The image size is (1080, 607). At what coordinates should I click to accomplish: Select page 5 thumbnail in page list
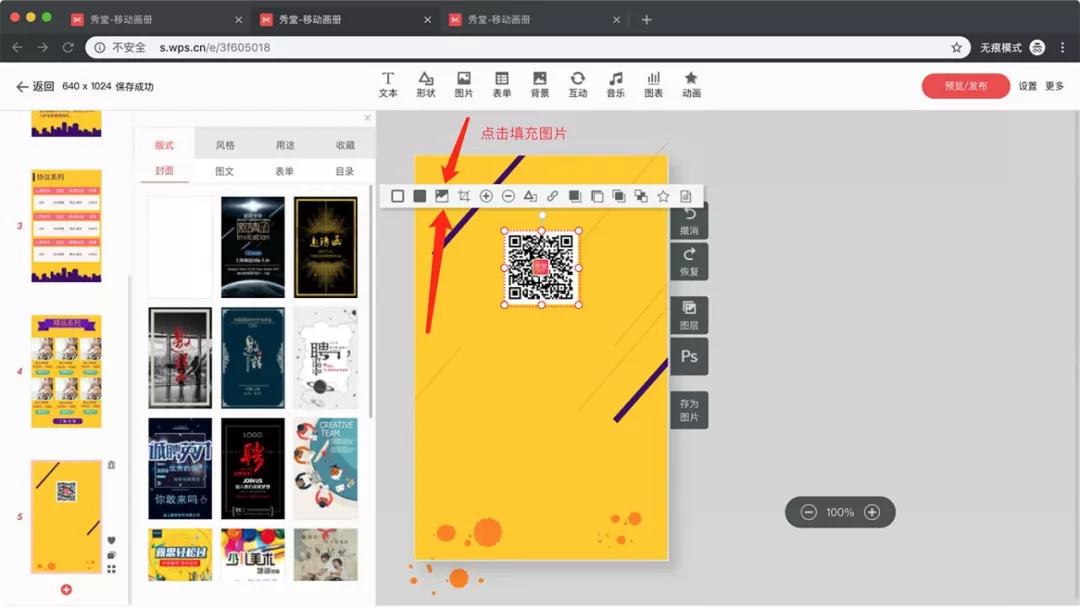[x=66, y=517]
